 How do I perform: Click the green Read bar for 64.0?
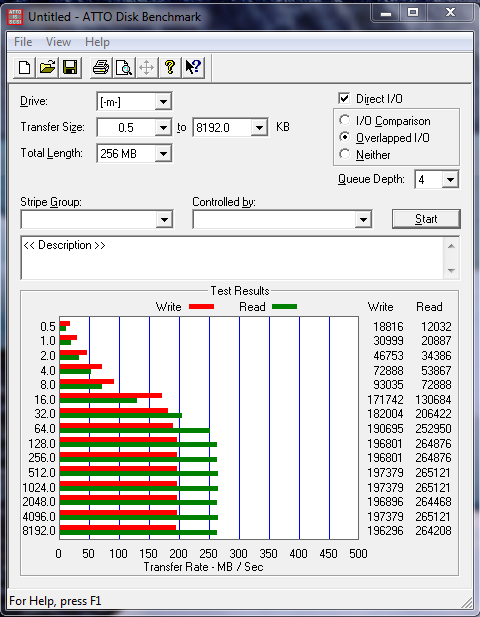(135, 430)
